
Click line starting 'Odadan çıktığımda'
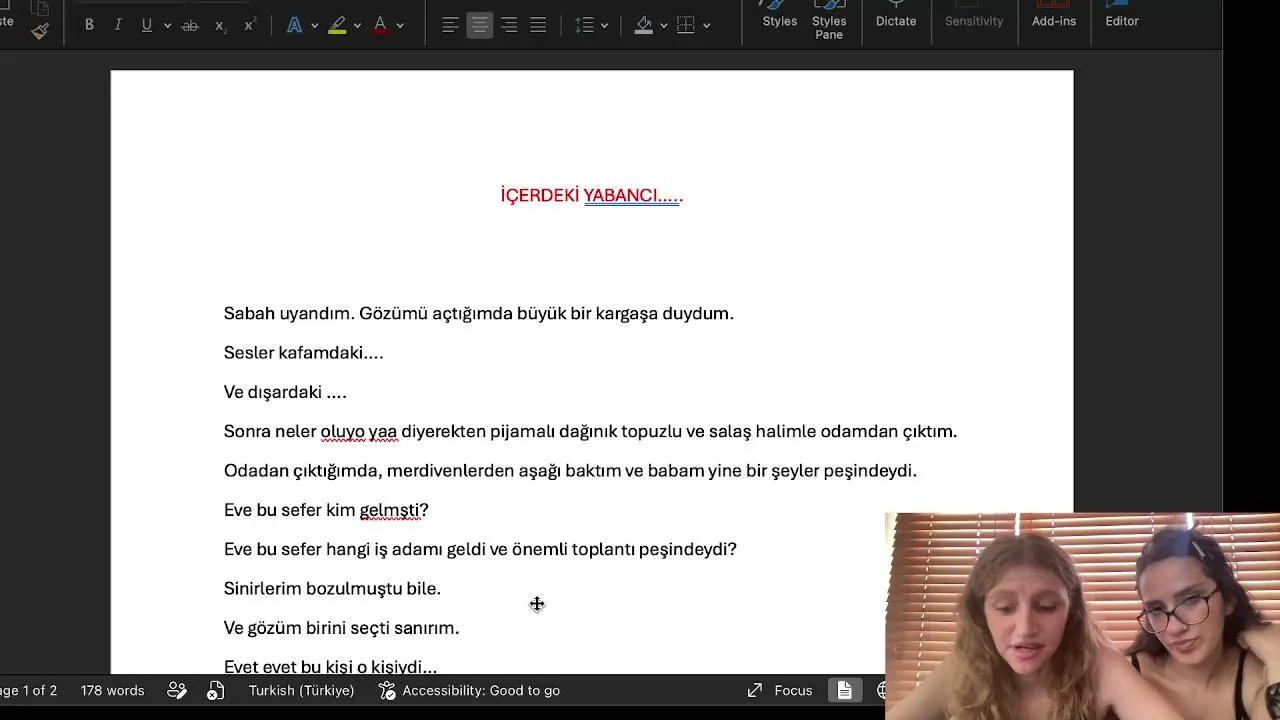pyautogui.click(x=570, y=470)
